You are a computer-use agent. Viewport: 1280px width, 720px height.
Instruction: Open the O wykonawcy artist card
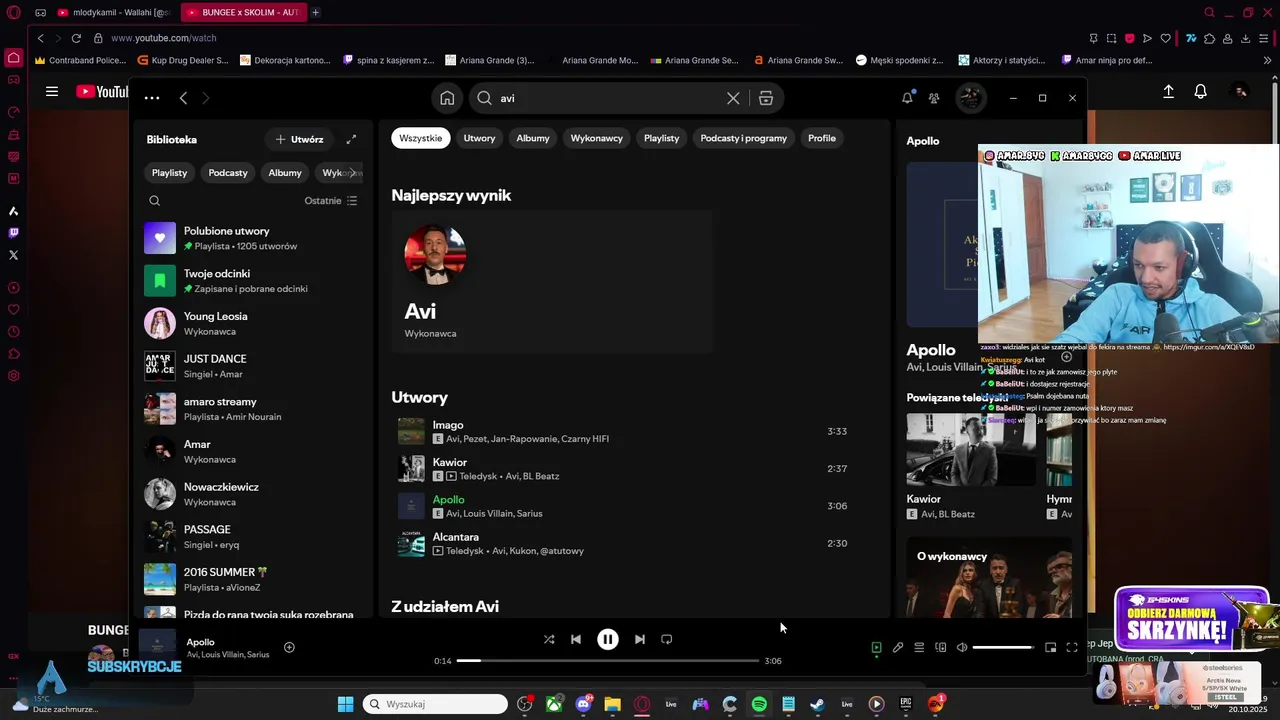[989, 578]
